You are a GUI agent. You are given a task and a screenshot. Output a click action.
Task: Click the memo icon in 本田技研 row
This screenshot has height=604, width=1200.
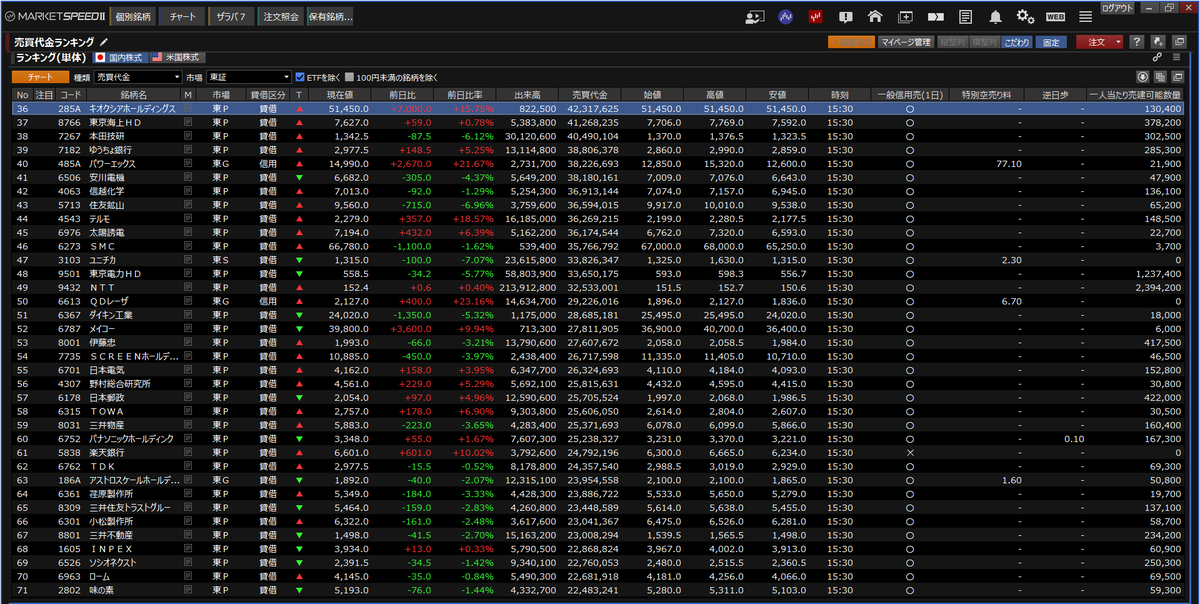188,135
